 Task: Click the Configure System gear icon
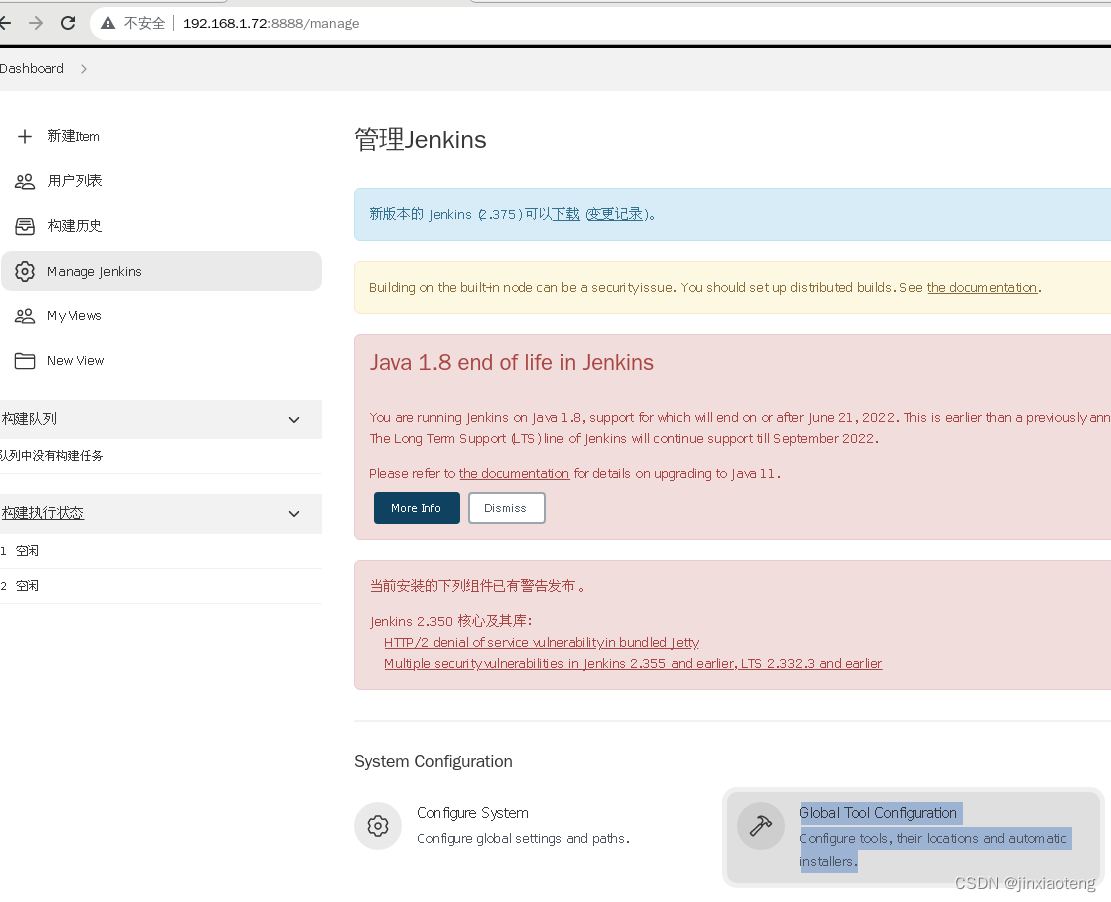coord(378,825)
